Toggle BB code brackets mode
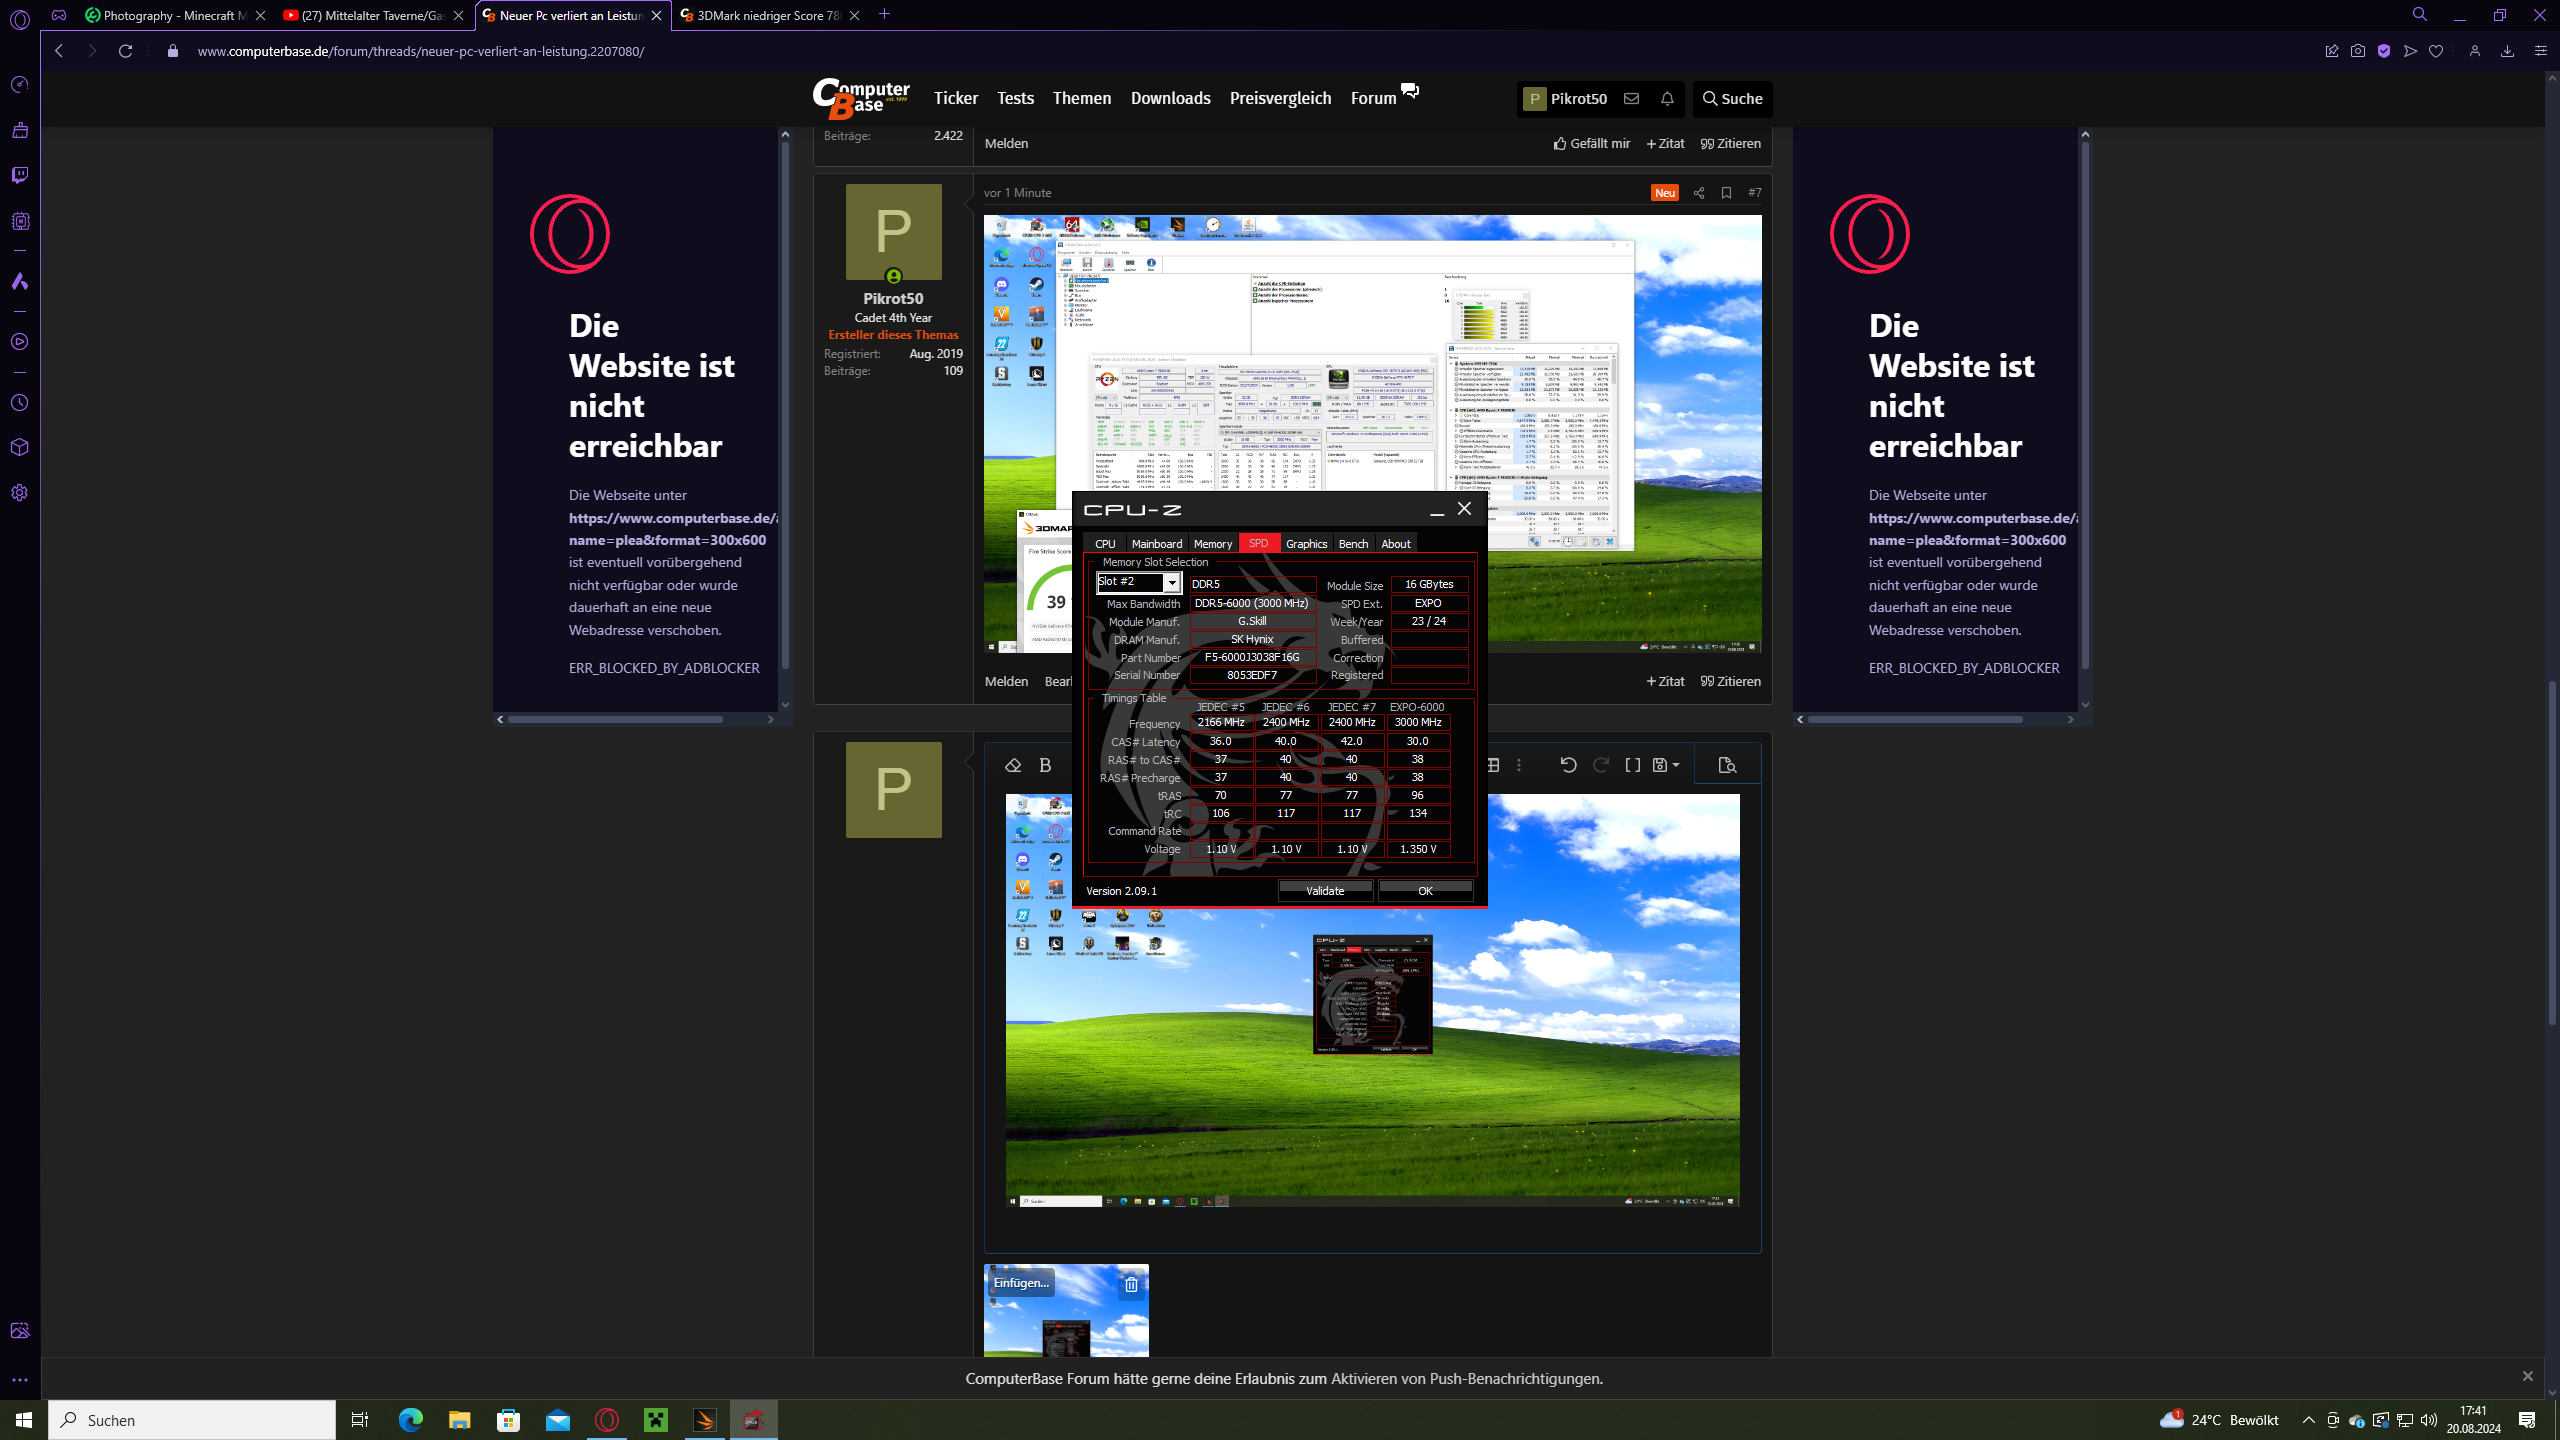 point(1633,765)
